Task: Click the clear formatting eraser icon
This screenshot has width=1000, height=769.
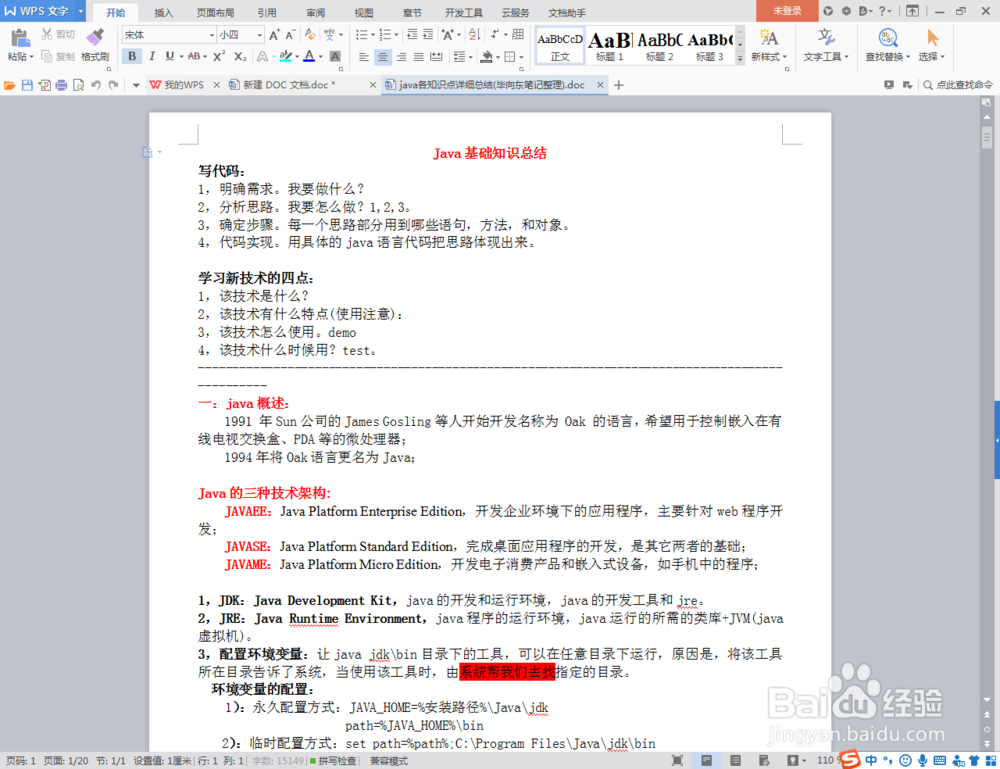Action: coord(311,34)
